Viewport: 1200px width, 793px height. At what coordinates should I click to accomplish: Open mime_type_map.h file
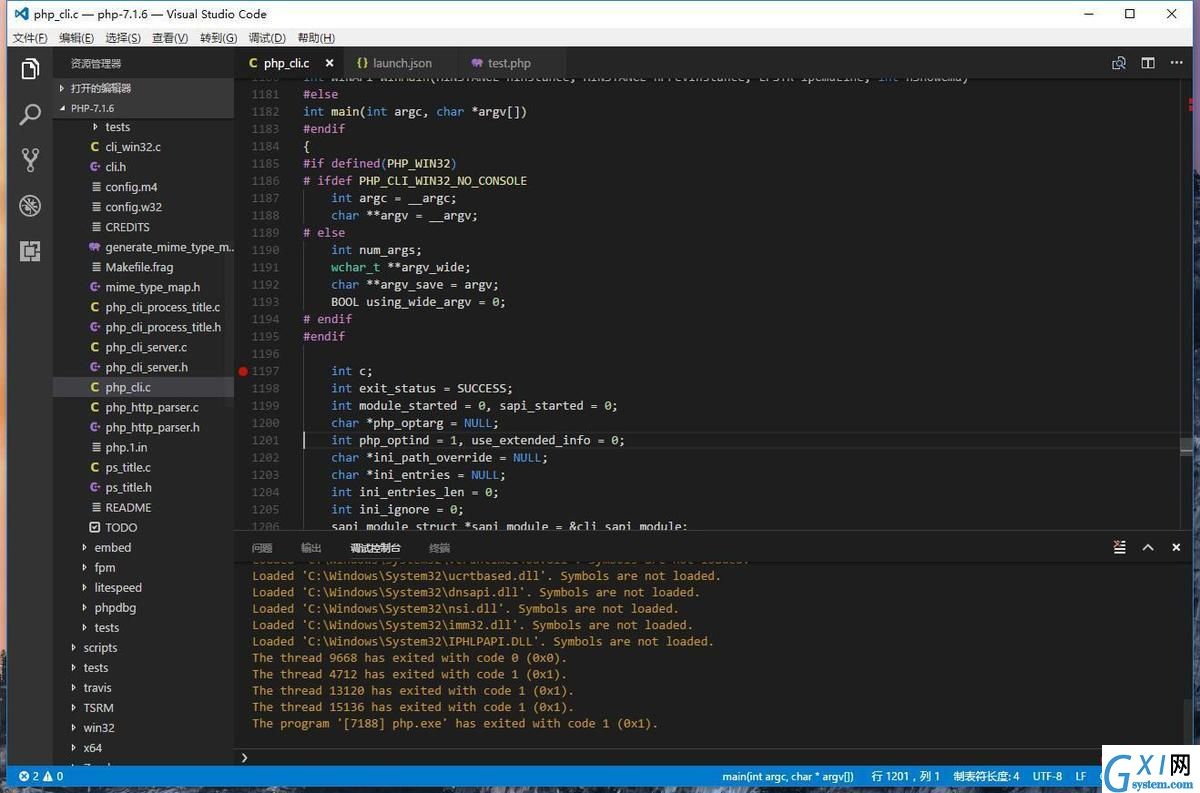coord(143,287)
